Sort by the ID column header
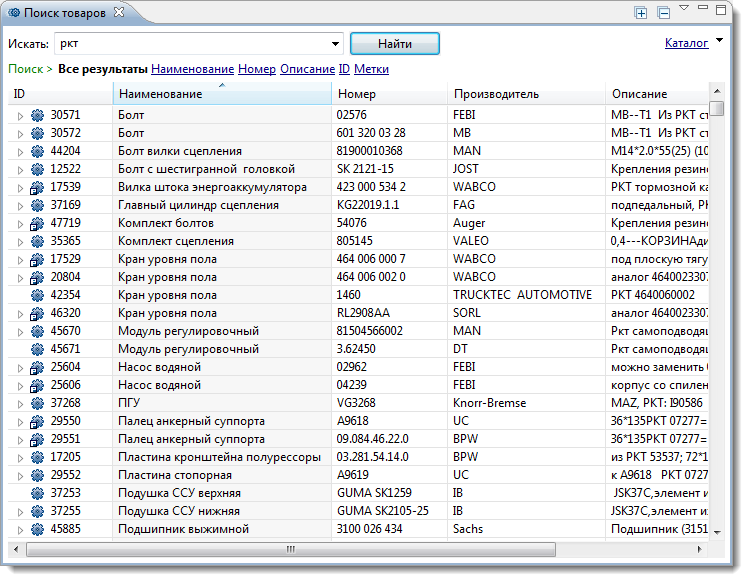 pyautogui.click(x=60, y=93)
